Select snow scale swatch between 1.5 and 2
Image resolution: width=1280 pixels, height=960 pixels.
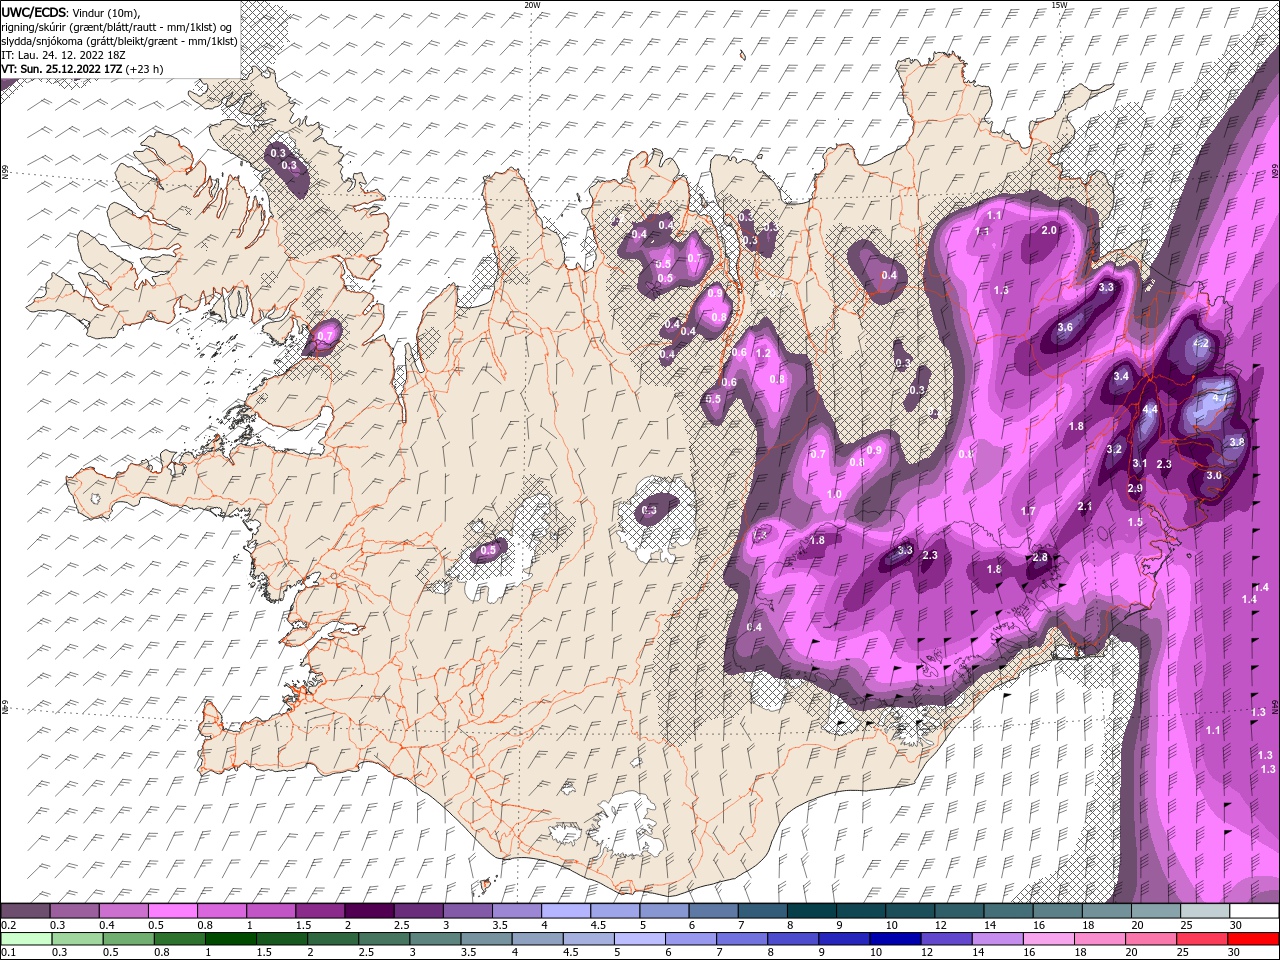pyautogui.click(x=319, y=911)
